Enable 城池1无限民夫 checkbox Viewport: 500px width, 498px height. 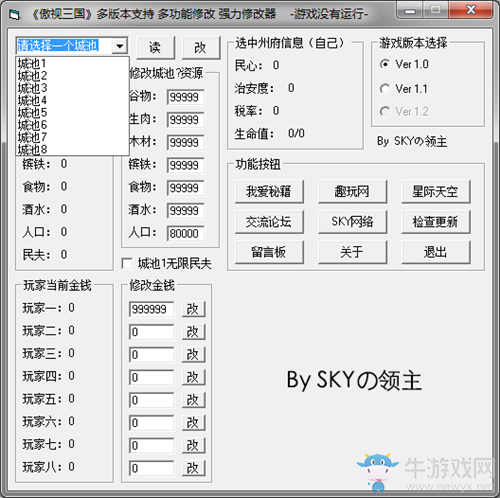pyautogui.click(x=127, y=263)
